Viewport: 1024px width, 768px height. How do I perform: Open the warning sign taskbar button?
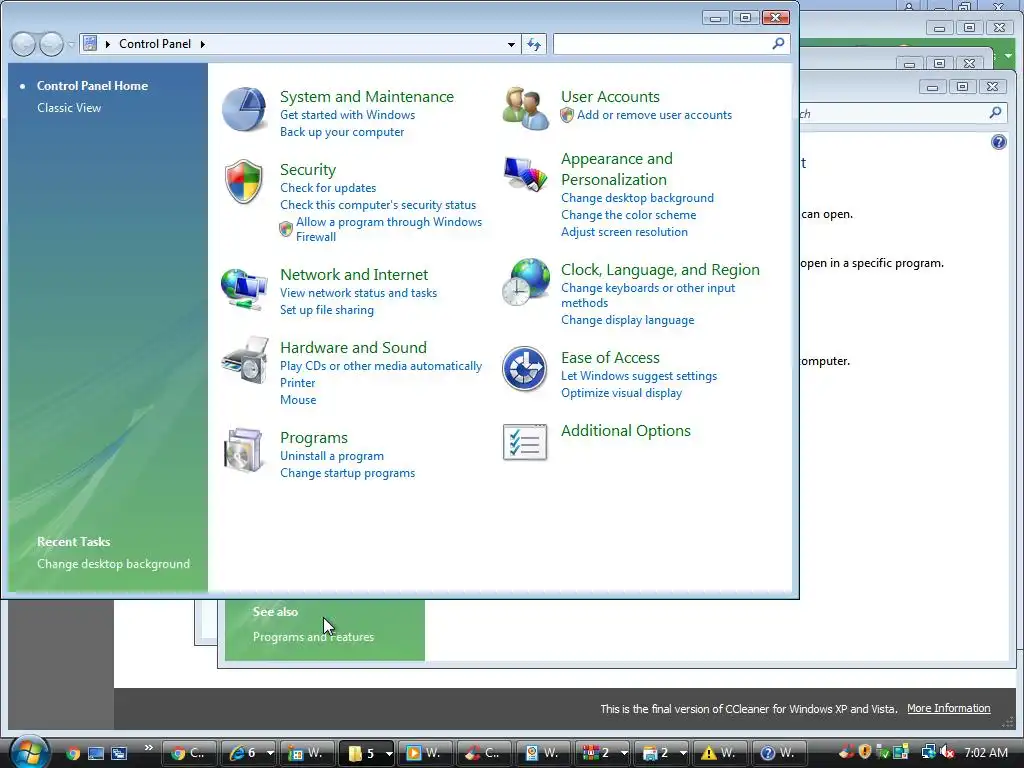click(x=719, y=753)
